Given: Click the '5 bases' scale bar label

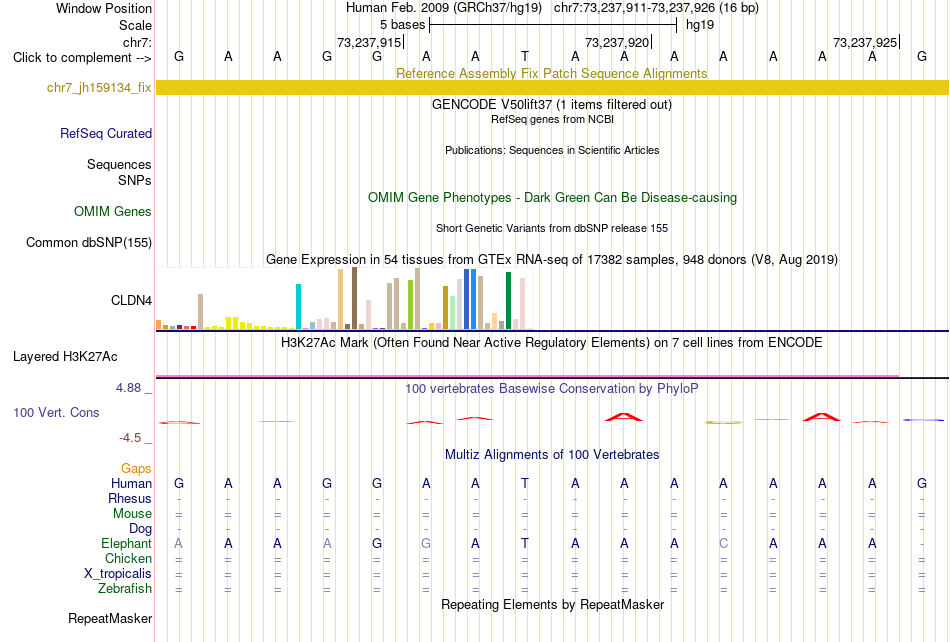Looking at the screenshot, I should coord(402,25).
